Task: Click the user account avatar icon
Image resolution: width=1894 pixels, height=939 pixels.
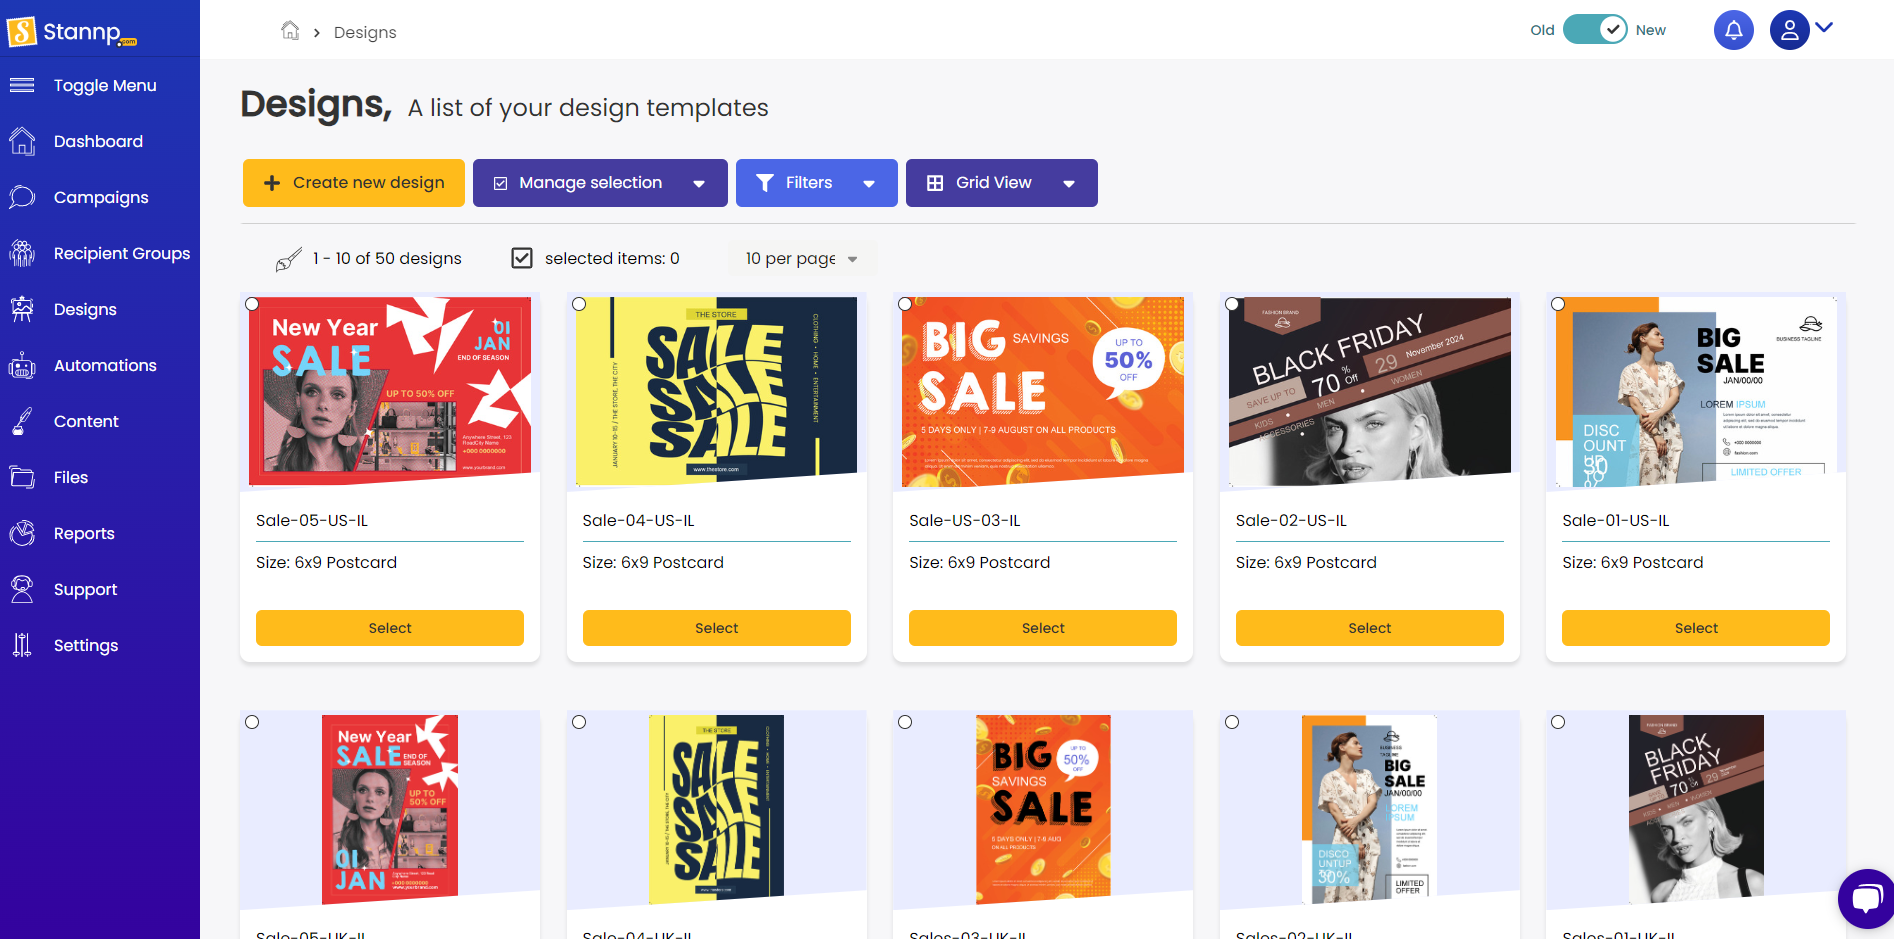Action: [1789, 30]
